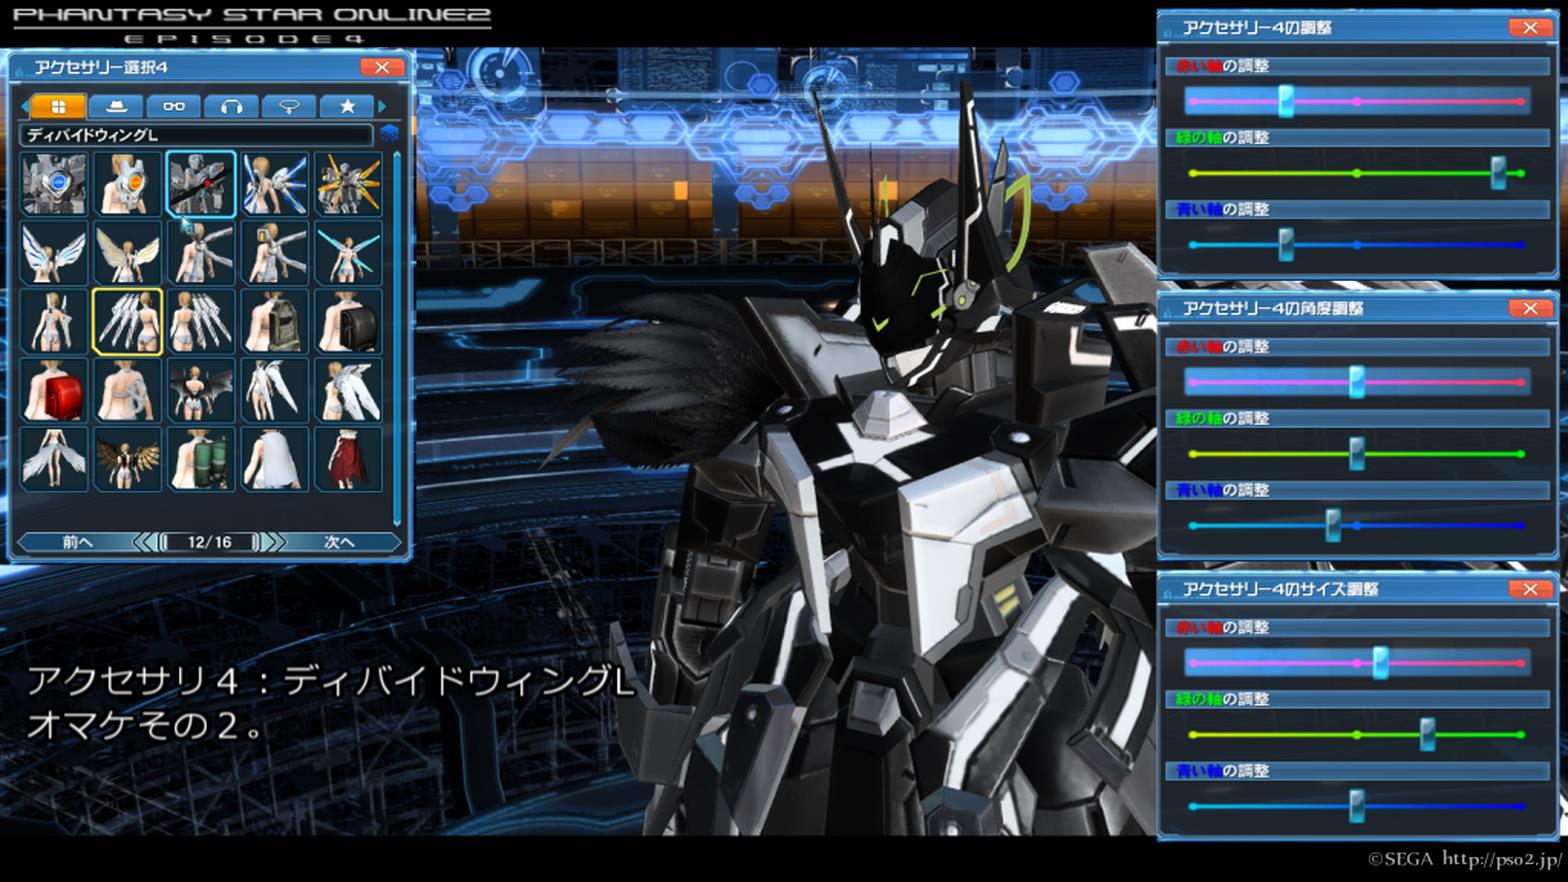The image size is (1568, 882).
Task: Close the アクセサリー4の角度調整 panel
Action: [1530, 308]
